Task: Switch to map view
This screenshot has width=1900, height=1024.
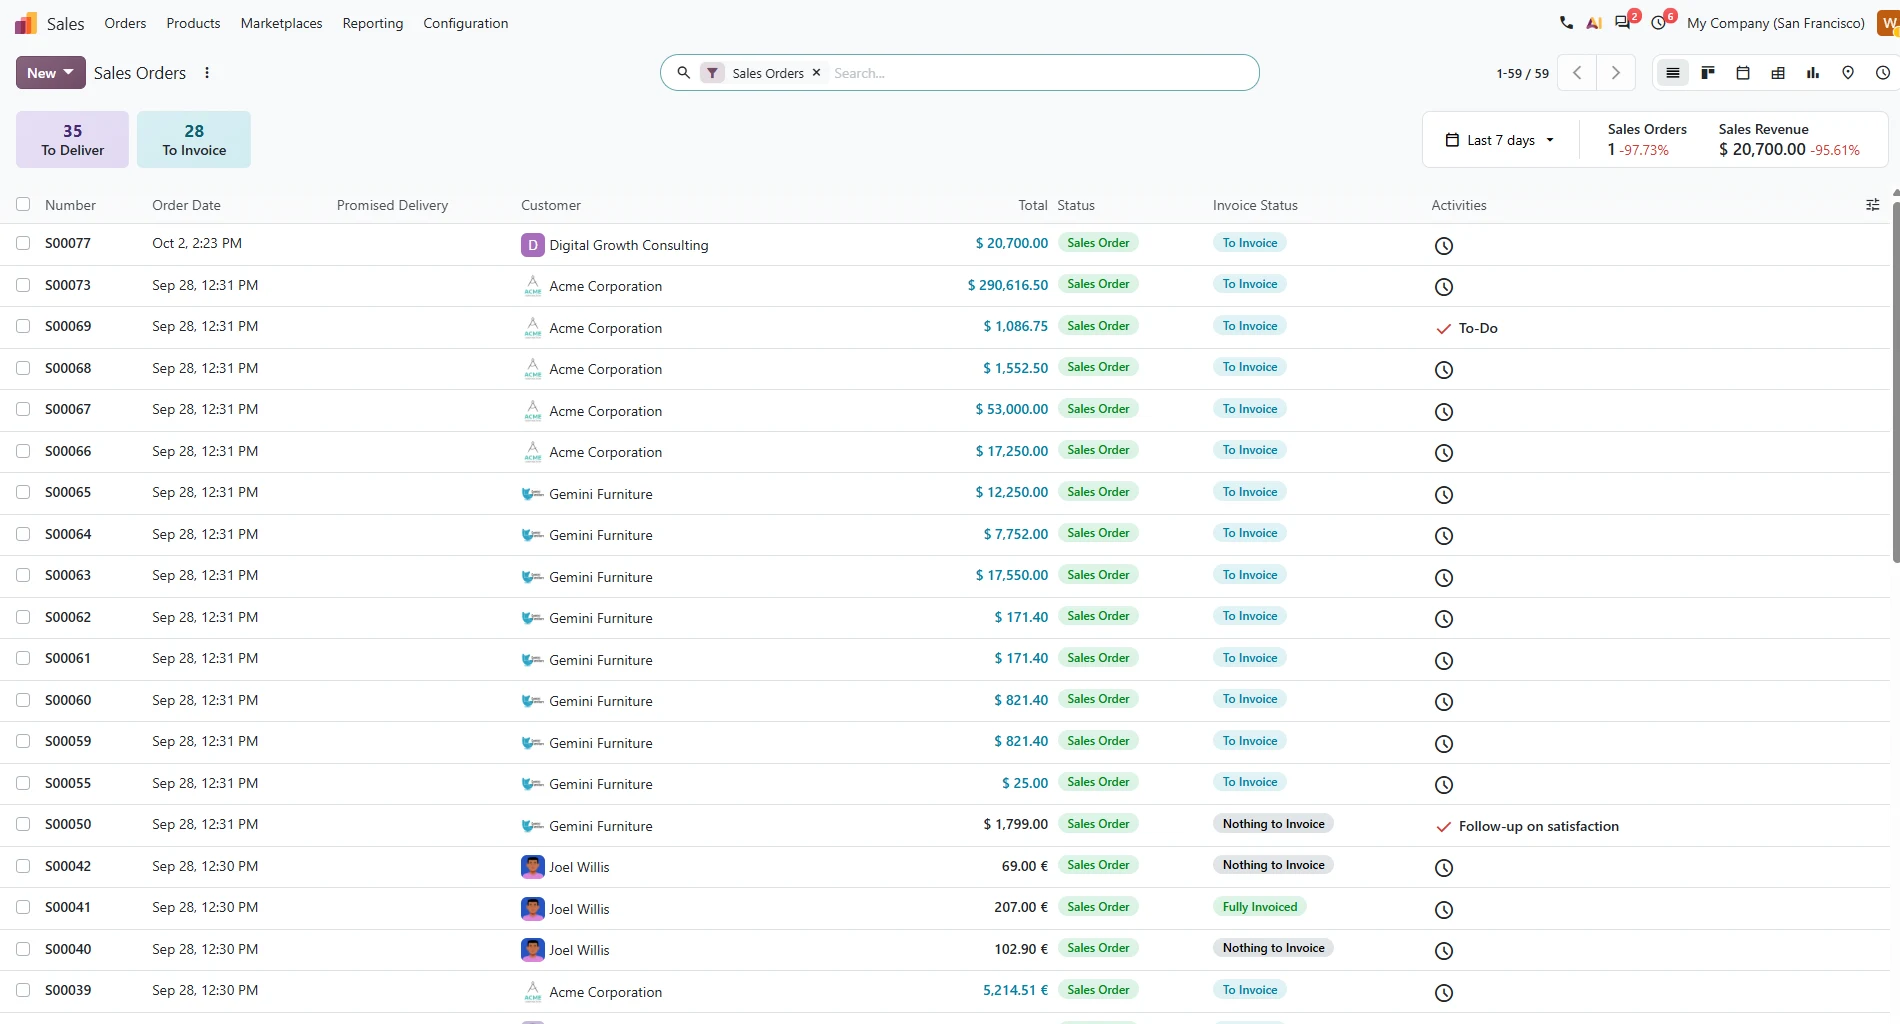Action: pos(1848,73)
